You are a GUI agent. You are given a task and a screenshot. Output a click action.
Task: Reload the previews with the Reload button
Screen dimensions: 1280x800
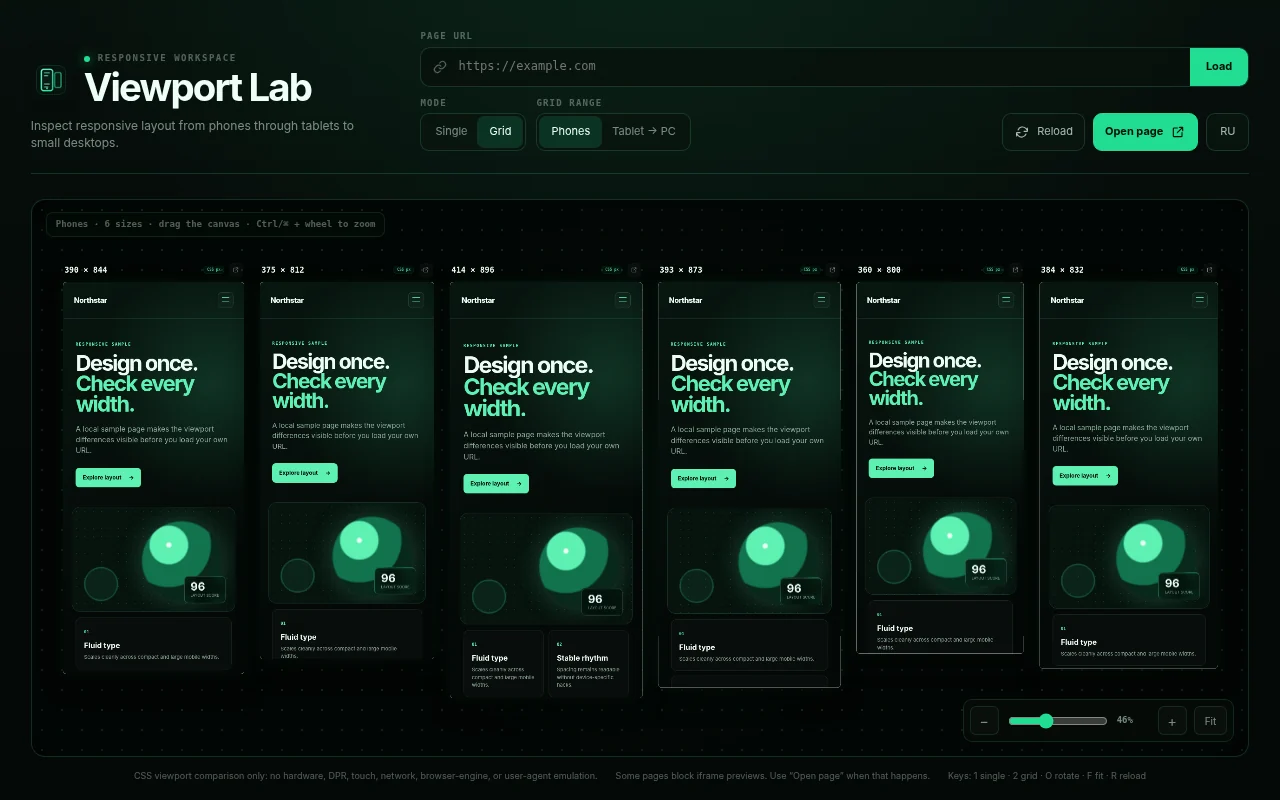[x=1043, y=132]
